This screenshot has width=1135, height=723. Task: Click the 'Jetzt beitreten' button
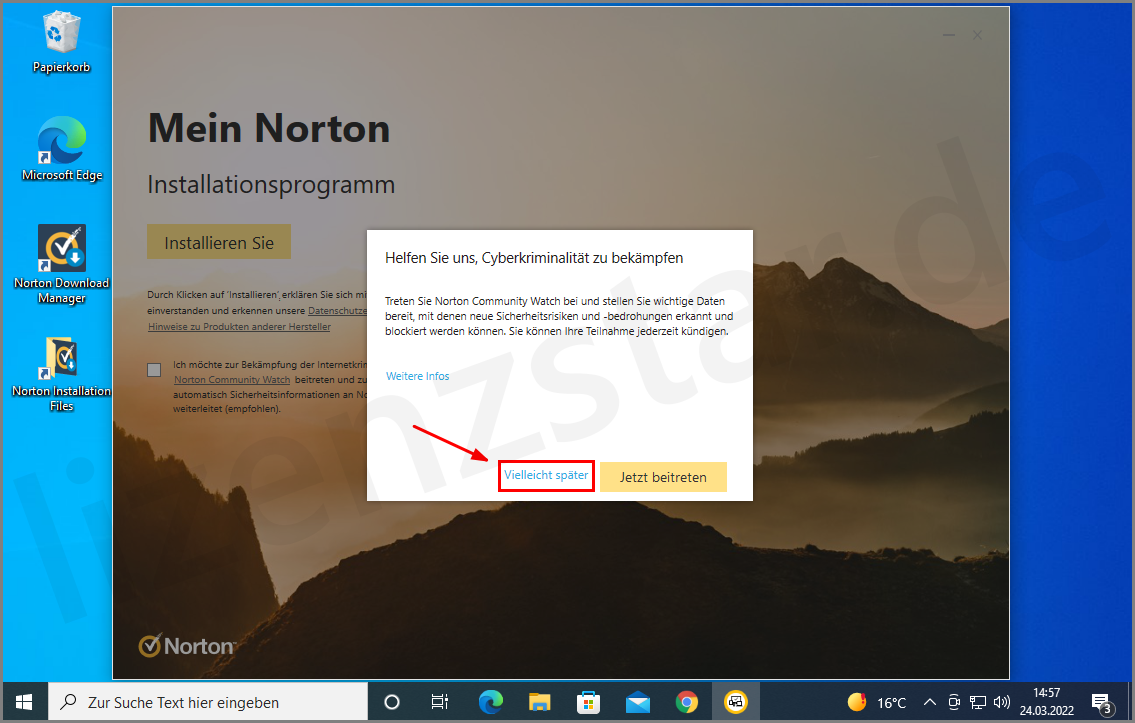coord(663,476)
